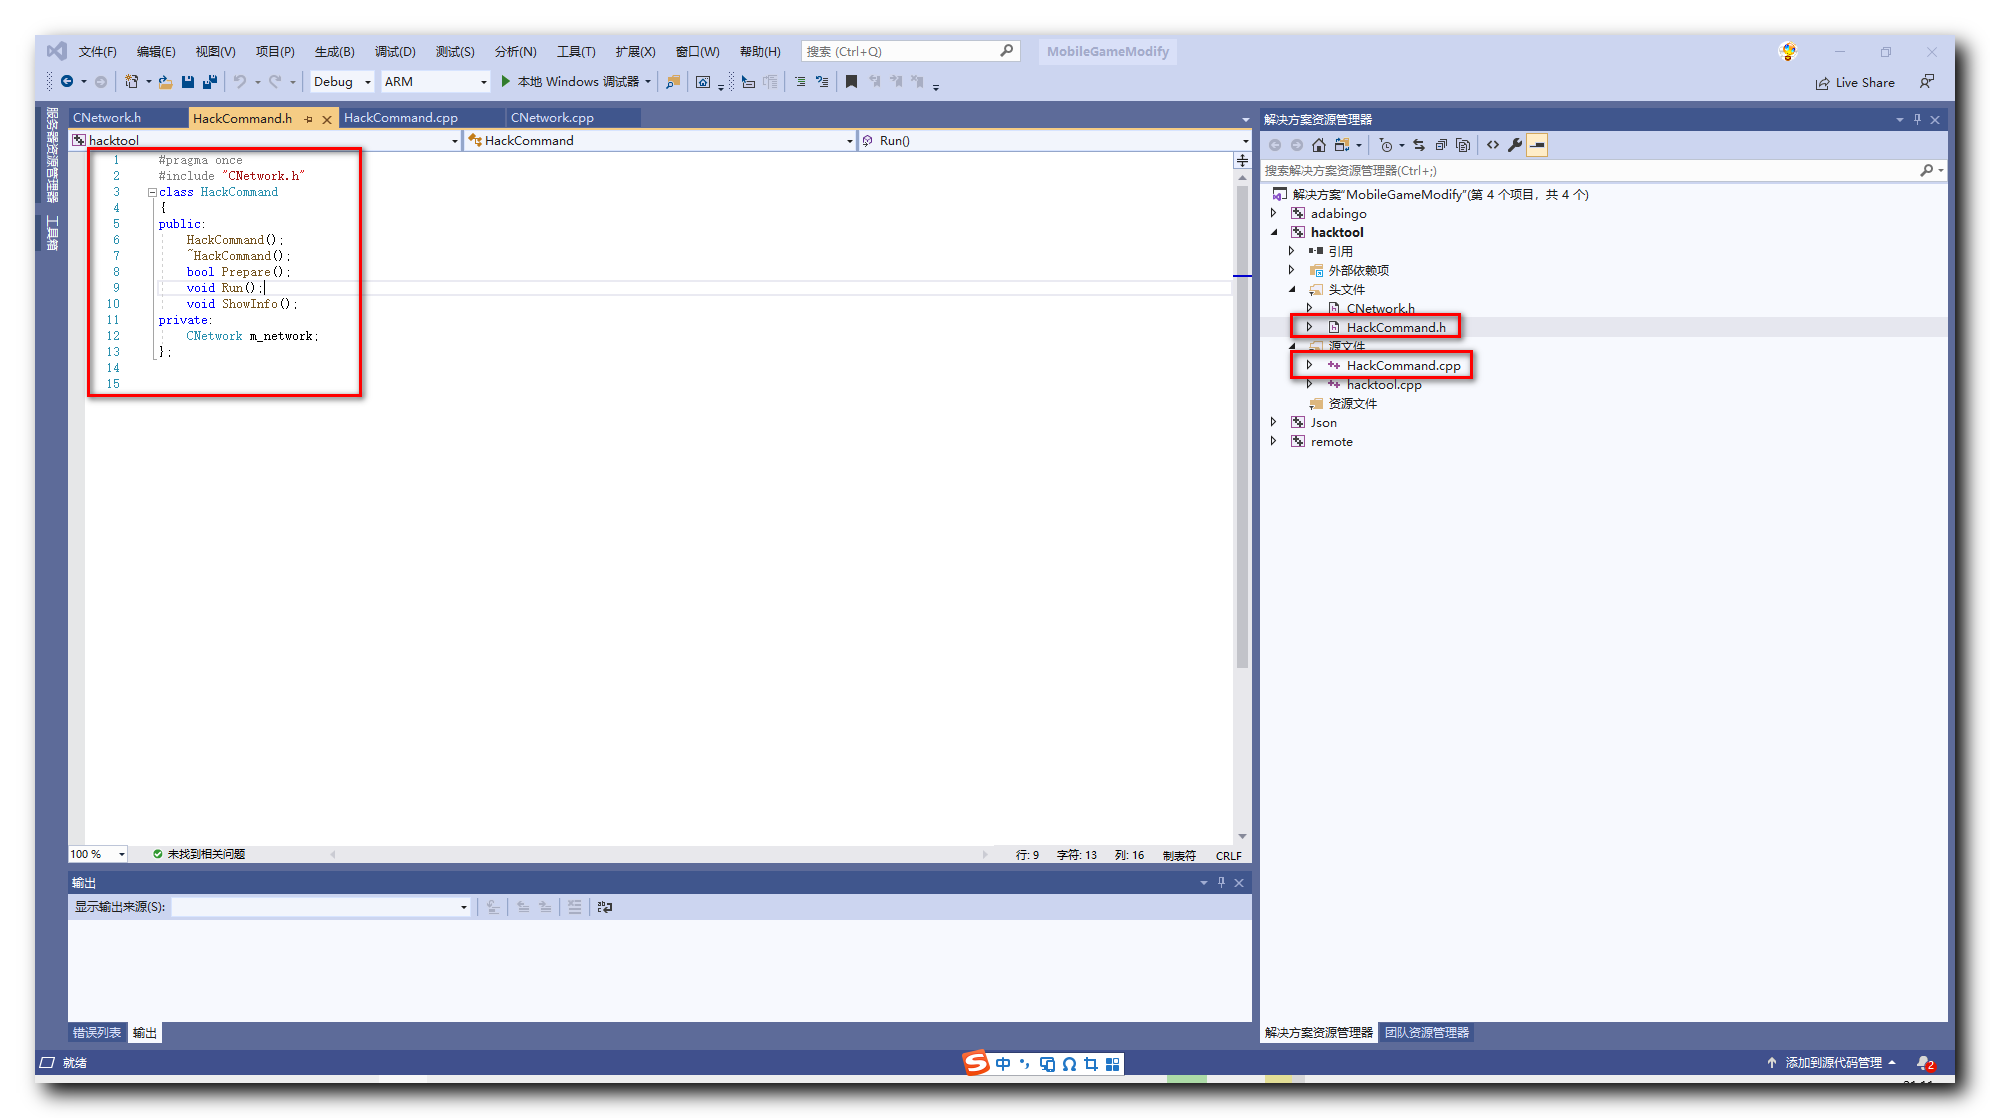Open pending changes filter in Solution Explorer

[1386, 145]
